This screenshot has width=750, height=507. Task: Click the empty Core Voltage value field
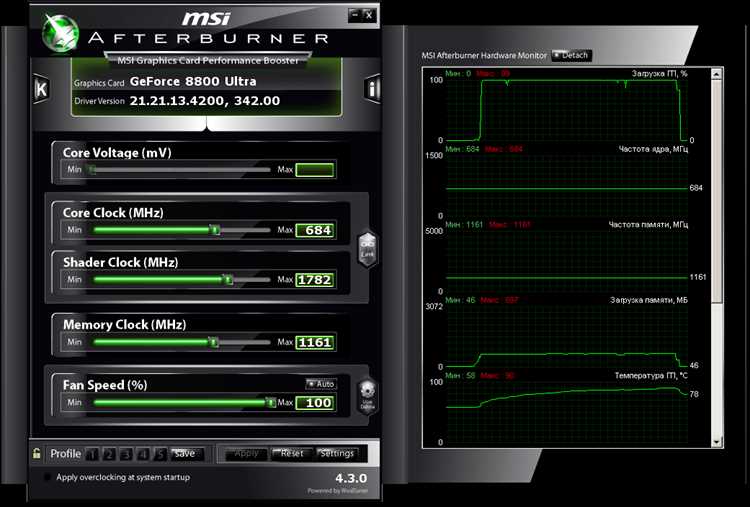pyautogui.click(x=315, y=170)
